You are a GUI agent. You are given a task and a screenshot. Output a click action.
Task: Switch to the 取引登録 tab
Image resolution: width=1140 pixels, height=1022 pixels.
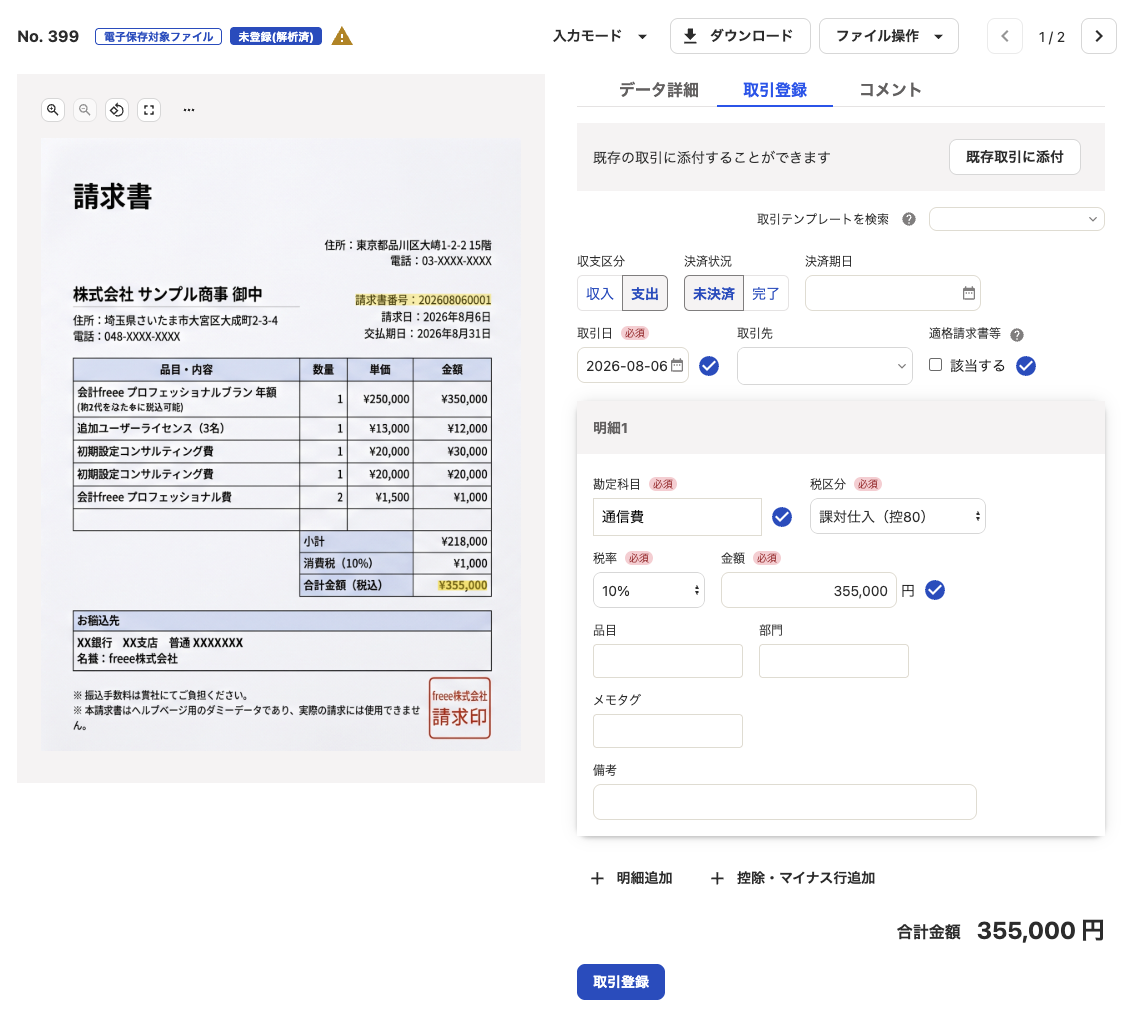[775, 90]
